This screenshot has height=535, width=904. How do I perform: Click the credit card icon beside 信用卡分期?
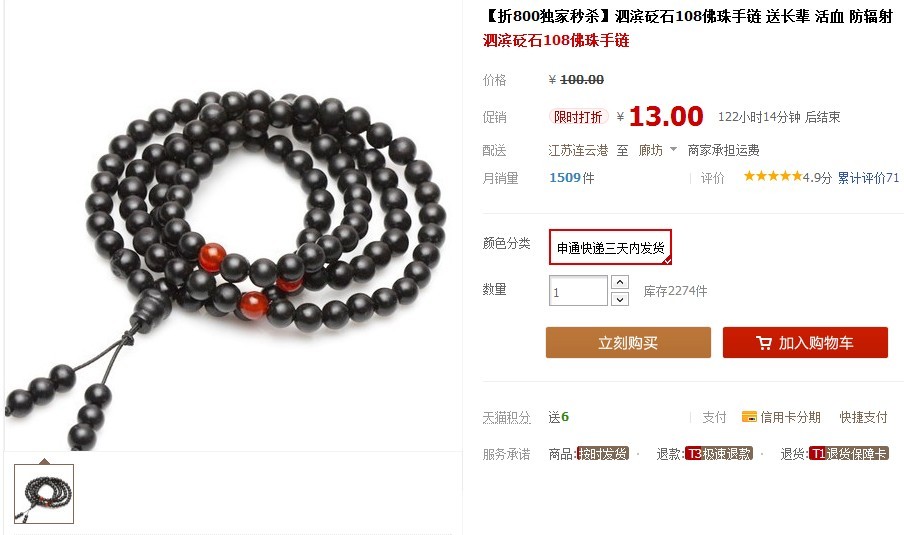pyautogui.click(x=749, y=417)
